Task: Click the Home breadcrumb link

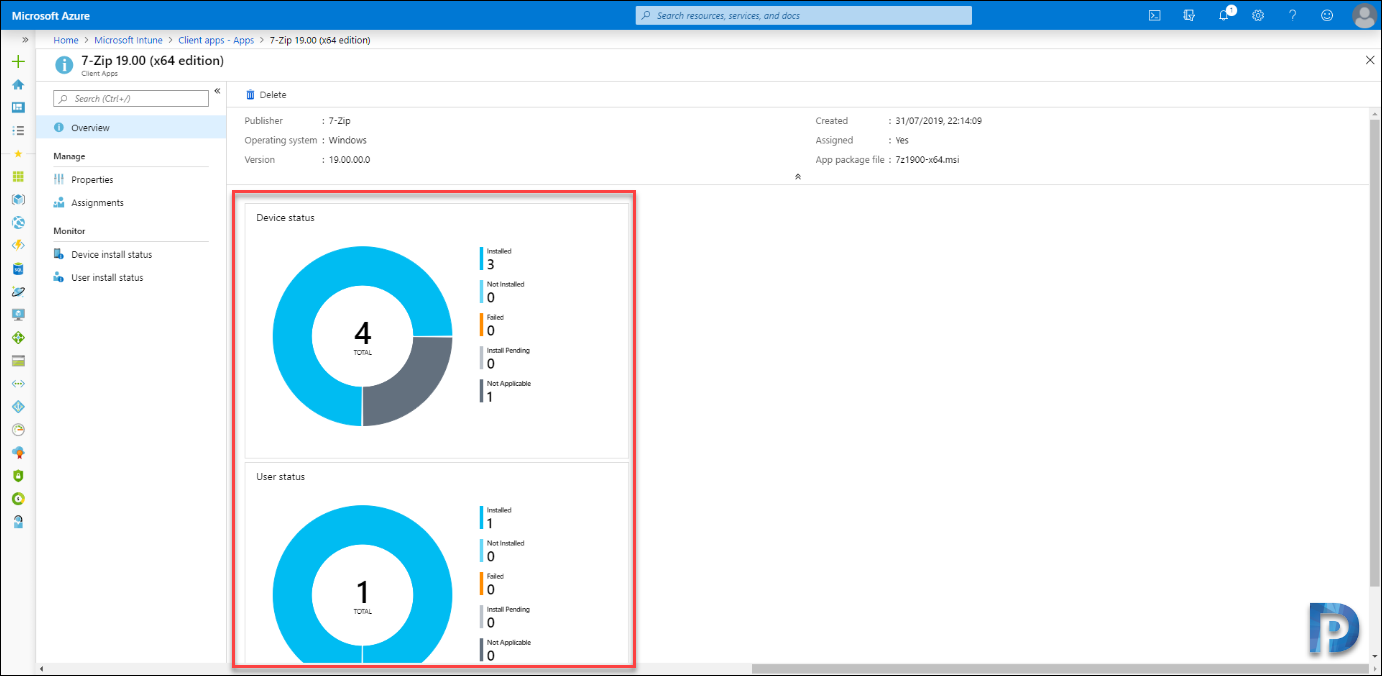Action: coord(66,40)
